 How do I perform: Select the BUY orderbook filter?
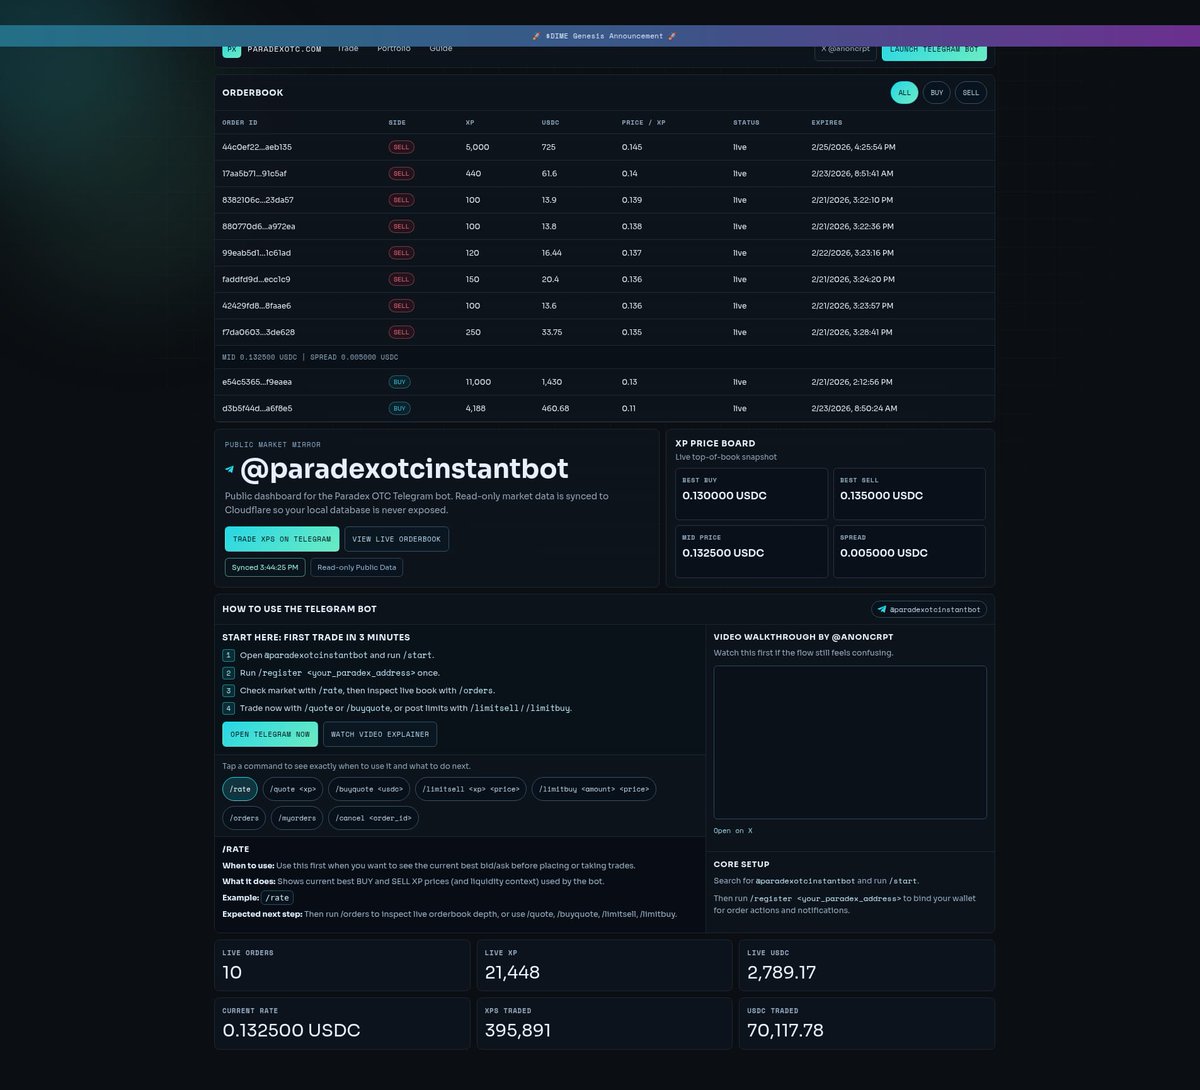(x=937, y=93)
